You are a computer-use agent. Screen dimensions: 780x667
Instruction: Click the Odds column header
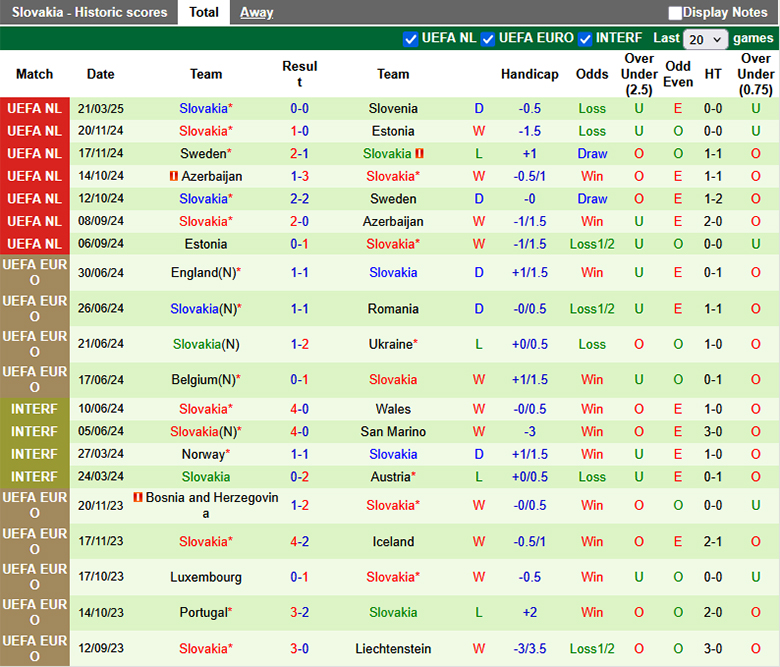[x=592, y=74]
